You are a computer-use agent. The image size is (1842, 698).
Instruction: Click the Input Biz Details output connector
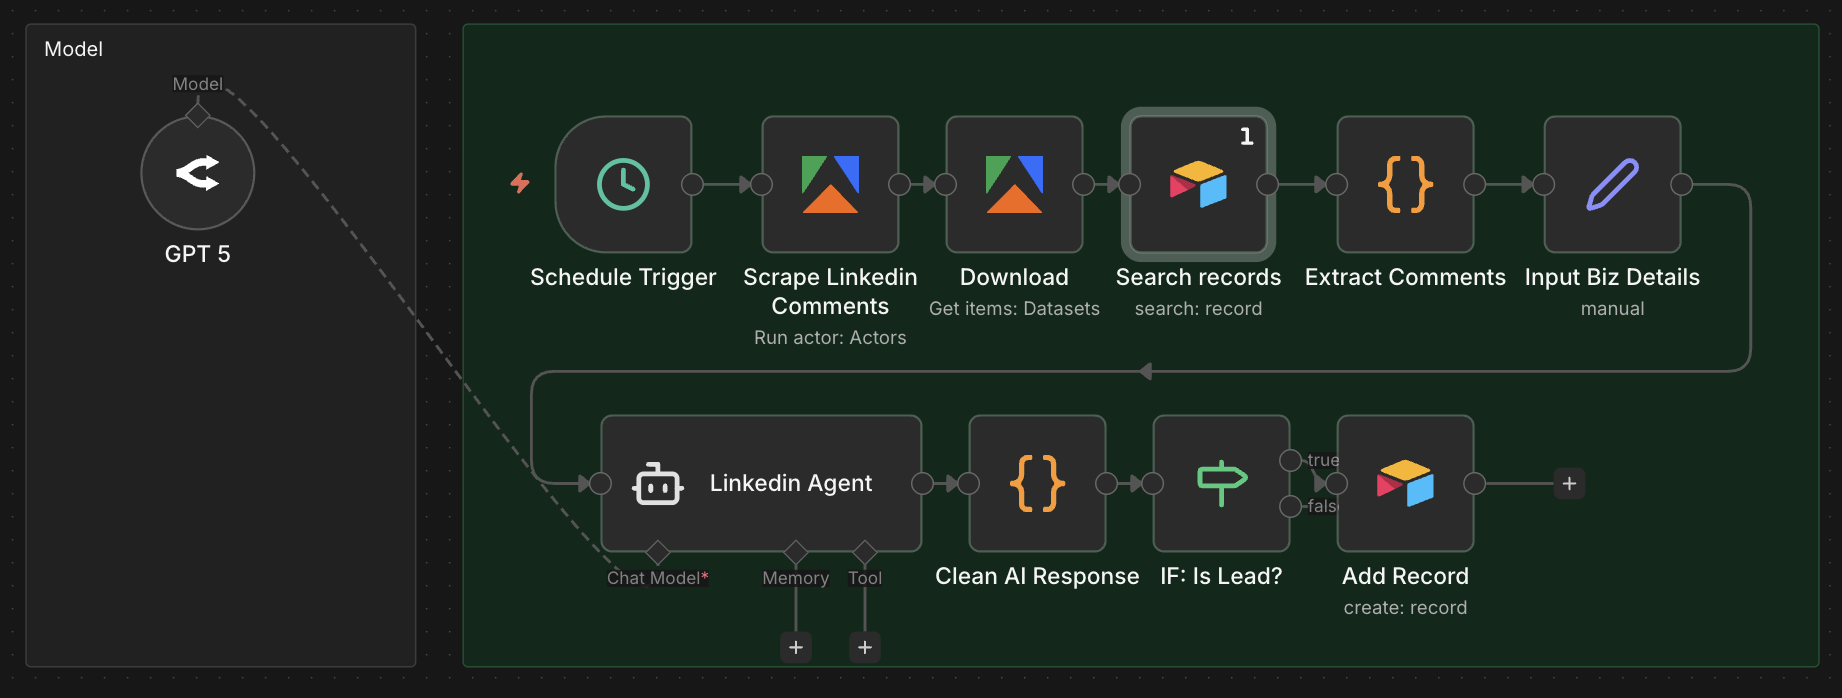(x=1682, y=184)
